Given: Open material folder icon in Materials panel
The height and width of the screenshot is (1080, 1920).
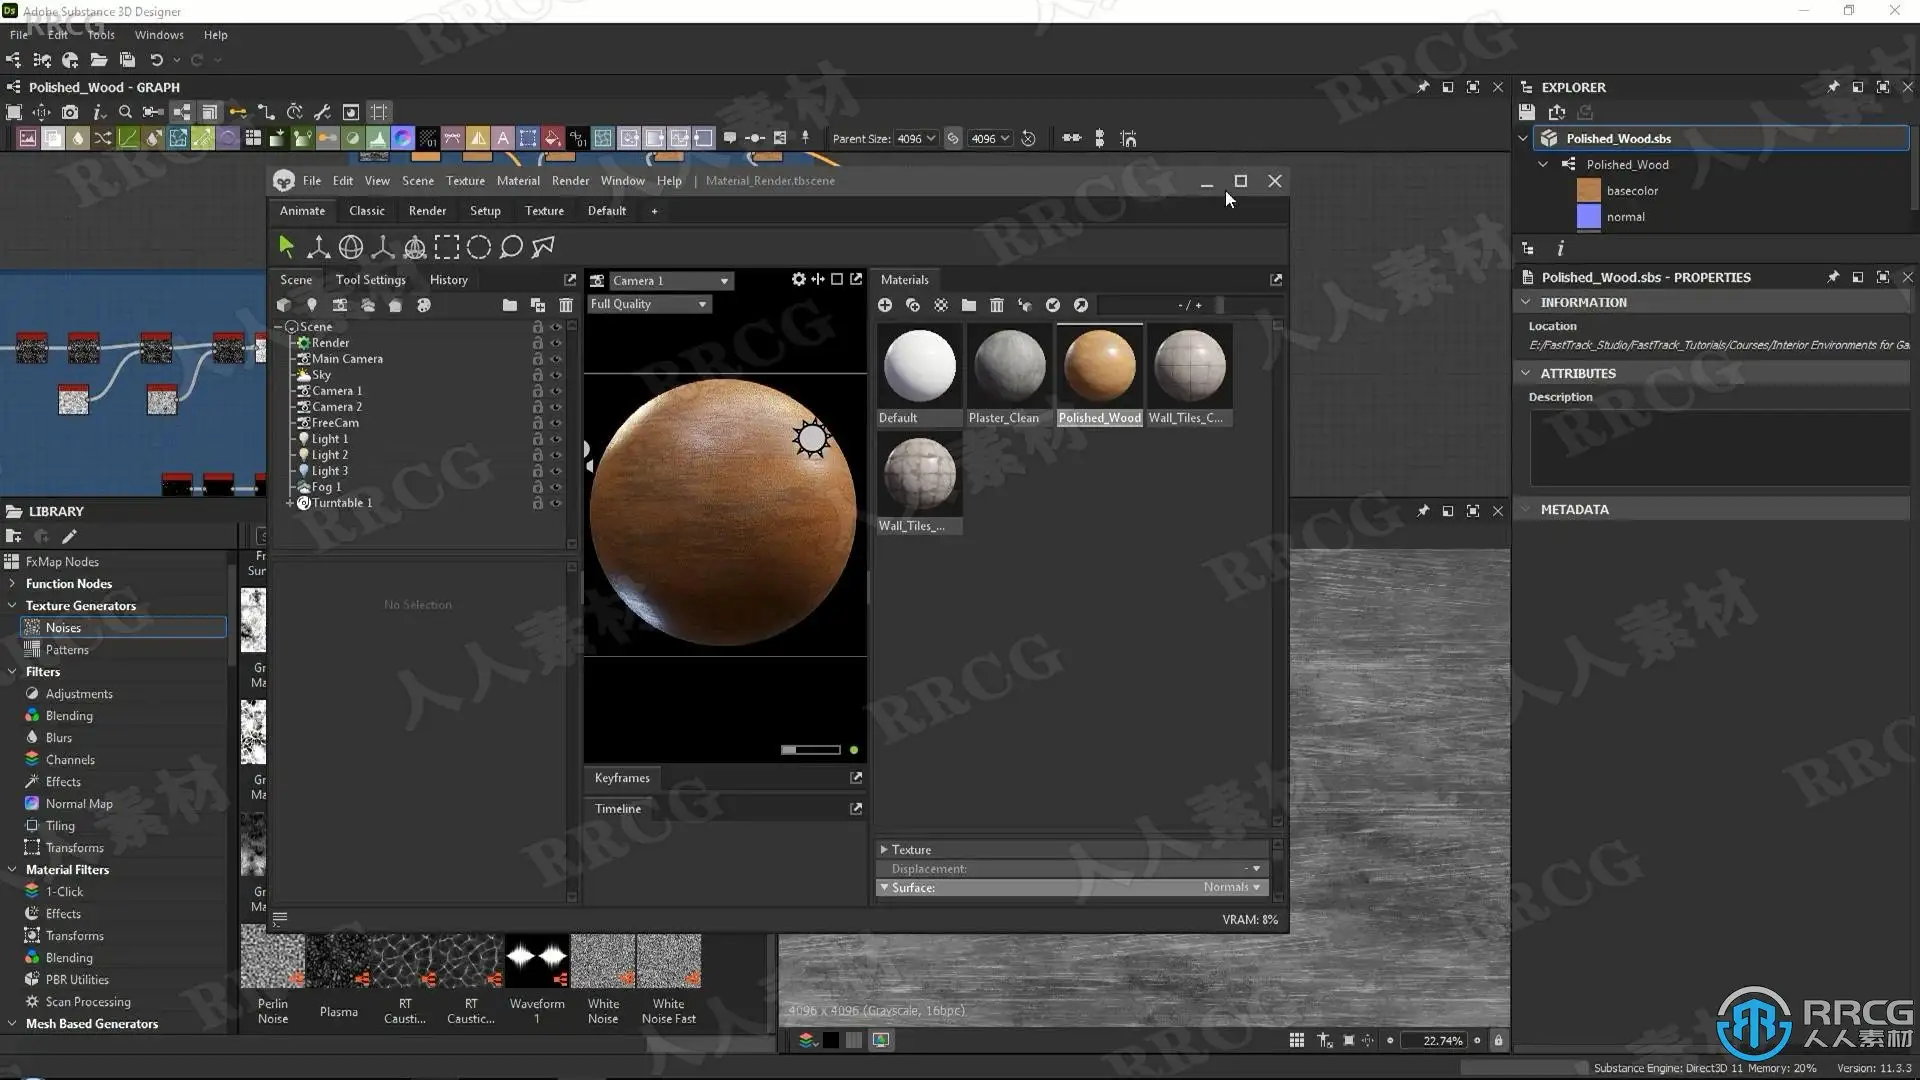Looking at the screenshot, I should pyautogui.click(x=969, y=305).
